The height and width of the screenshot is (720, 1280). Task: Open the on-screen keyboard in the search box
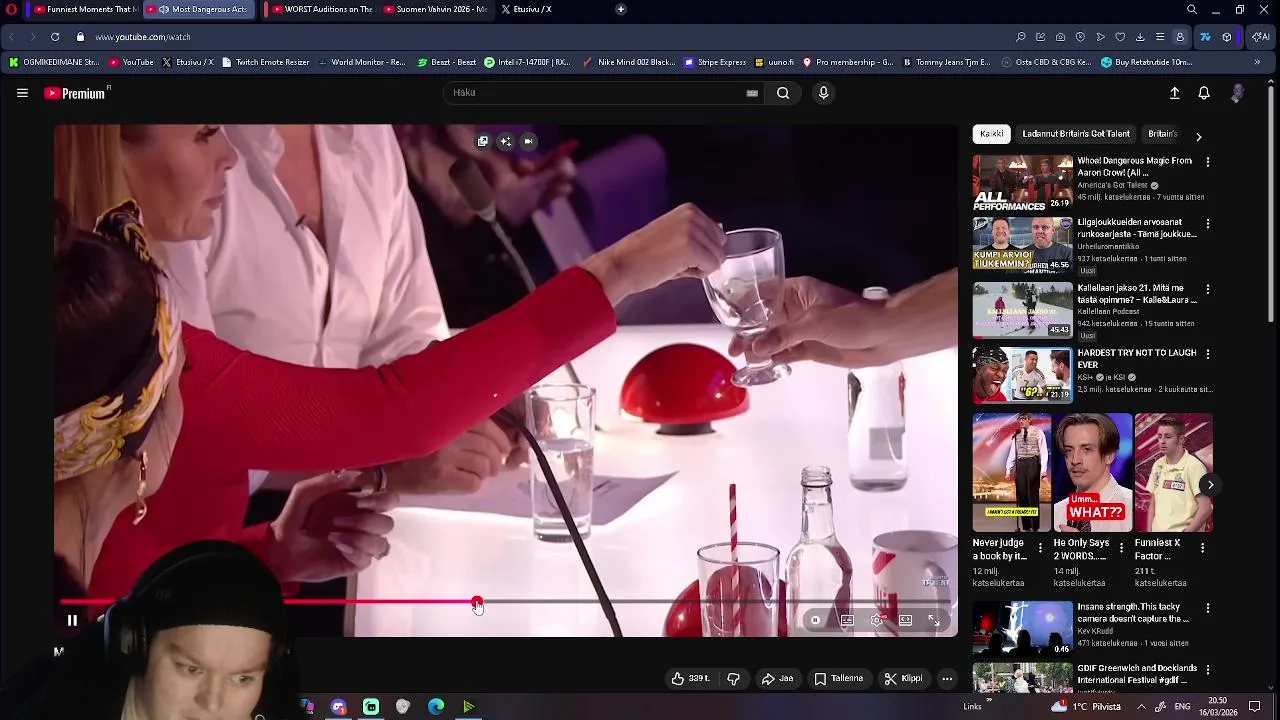[x=752, y=93]
